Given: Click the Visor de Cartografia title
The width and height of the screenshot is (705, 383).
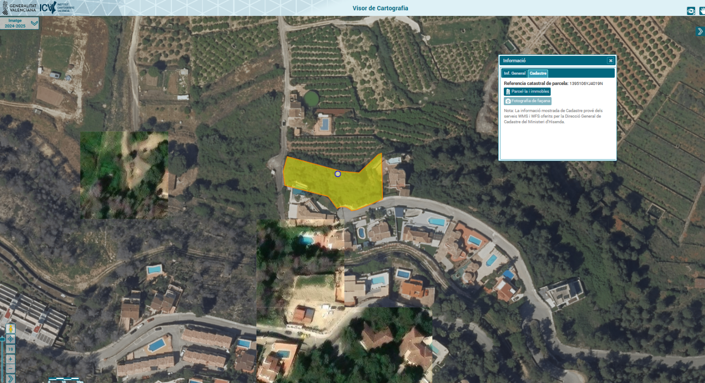Looking at the screenshot, I should click(x=380, y=8).
